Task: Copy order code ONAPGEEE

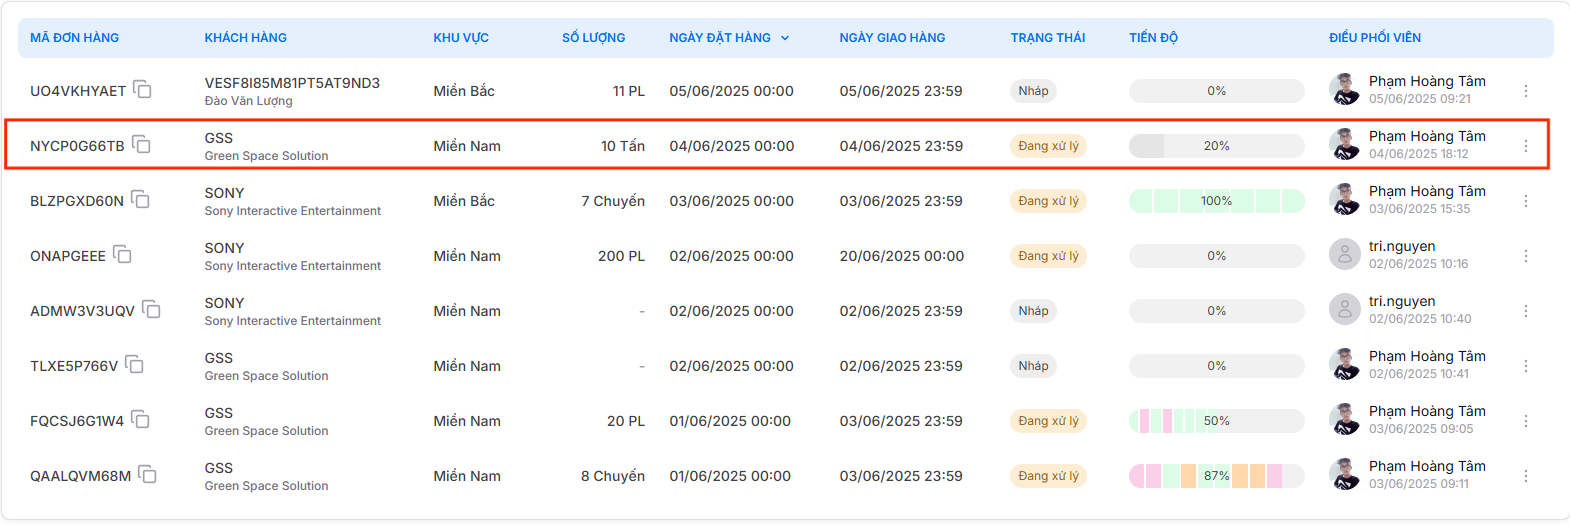Action: [122, 255]
